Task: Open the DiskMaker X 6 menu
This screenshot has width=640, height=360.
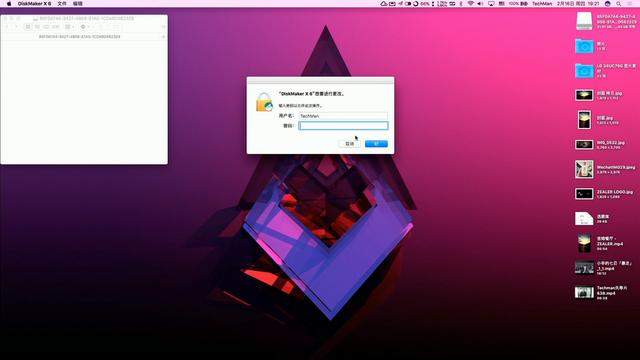Action: click(34, 3)
